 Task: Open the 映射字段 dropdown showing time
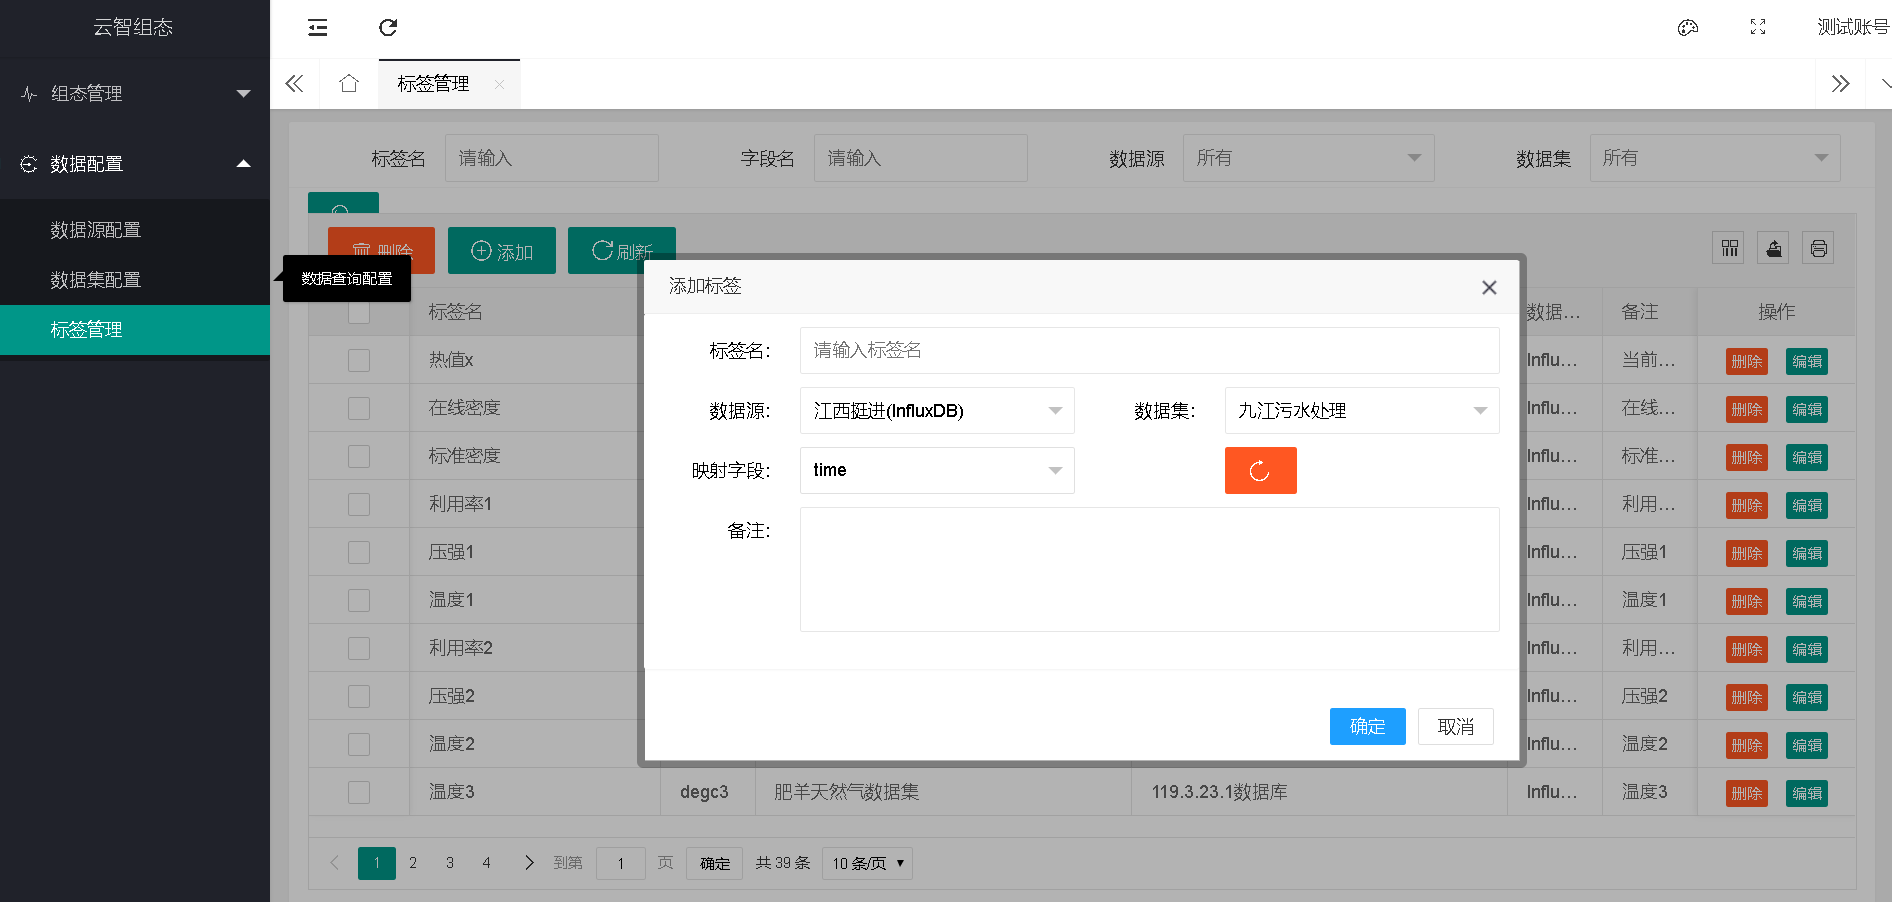point(937,470)
